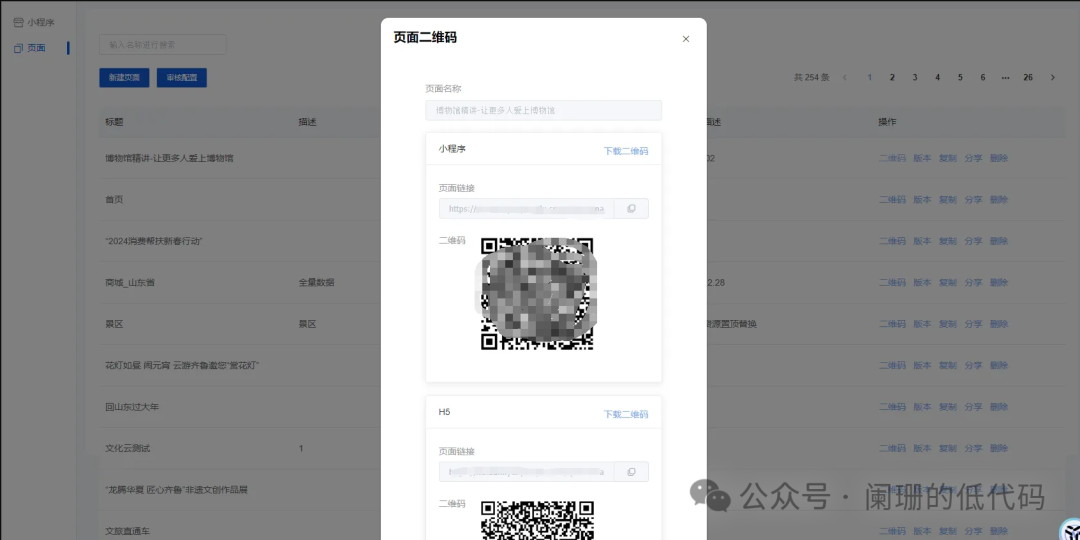
Task: Open 二维码 for 花灯如昼 row
Action: coord(892,365)
